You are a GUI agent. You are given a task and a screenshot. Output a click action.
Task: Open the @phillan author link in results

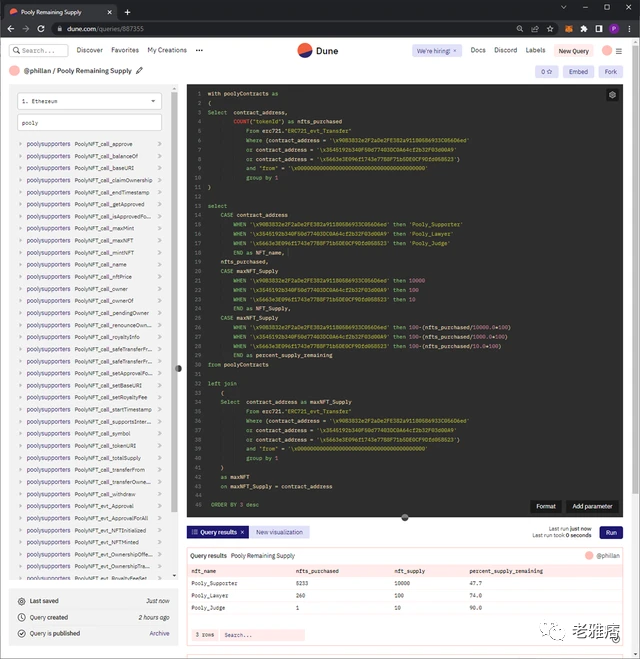[608, 556]
